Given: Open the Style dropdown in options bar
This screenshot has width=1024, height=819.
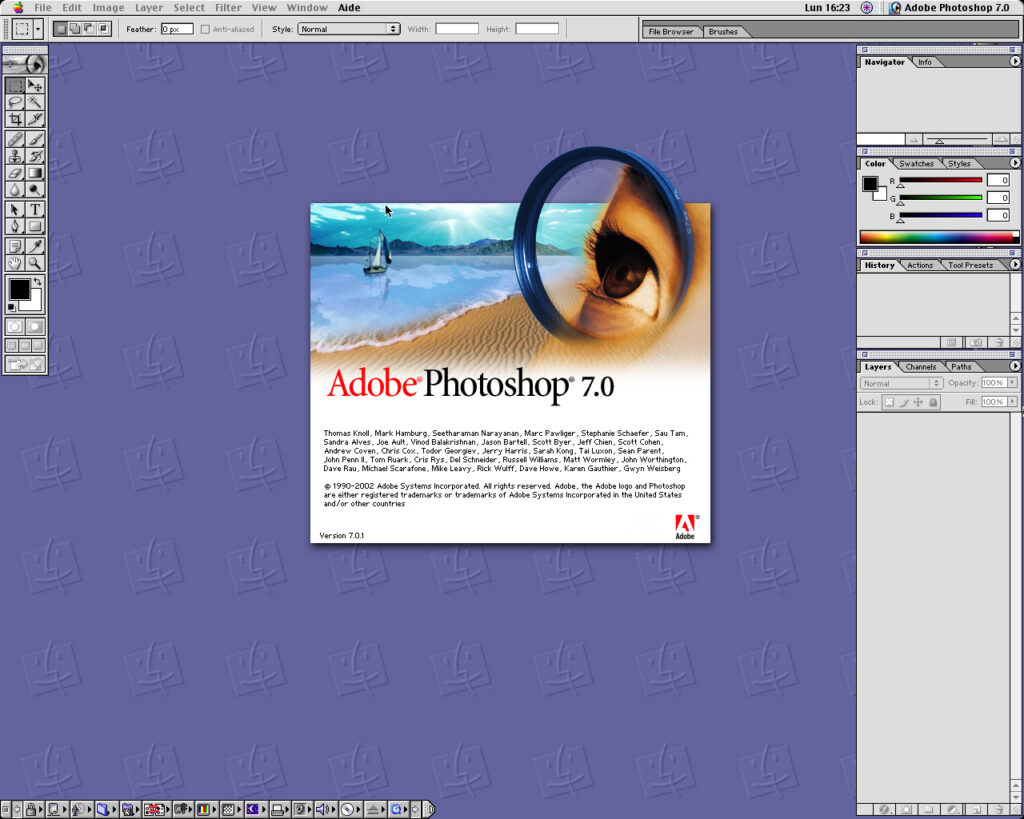Looking at the screenshot, I should (x=349, y=29).
